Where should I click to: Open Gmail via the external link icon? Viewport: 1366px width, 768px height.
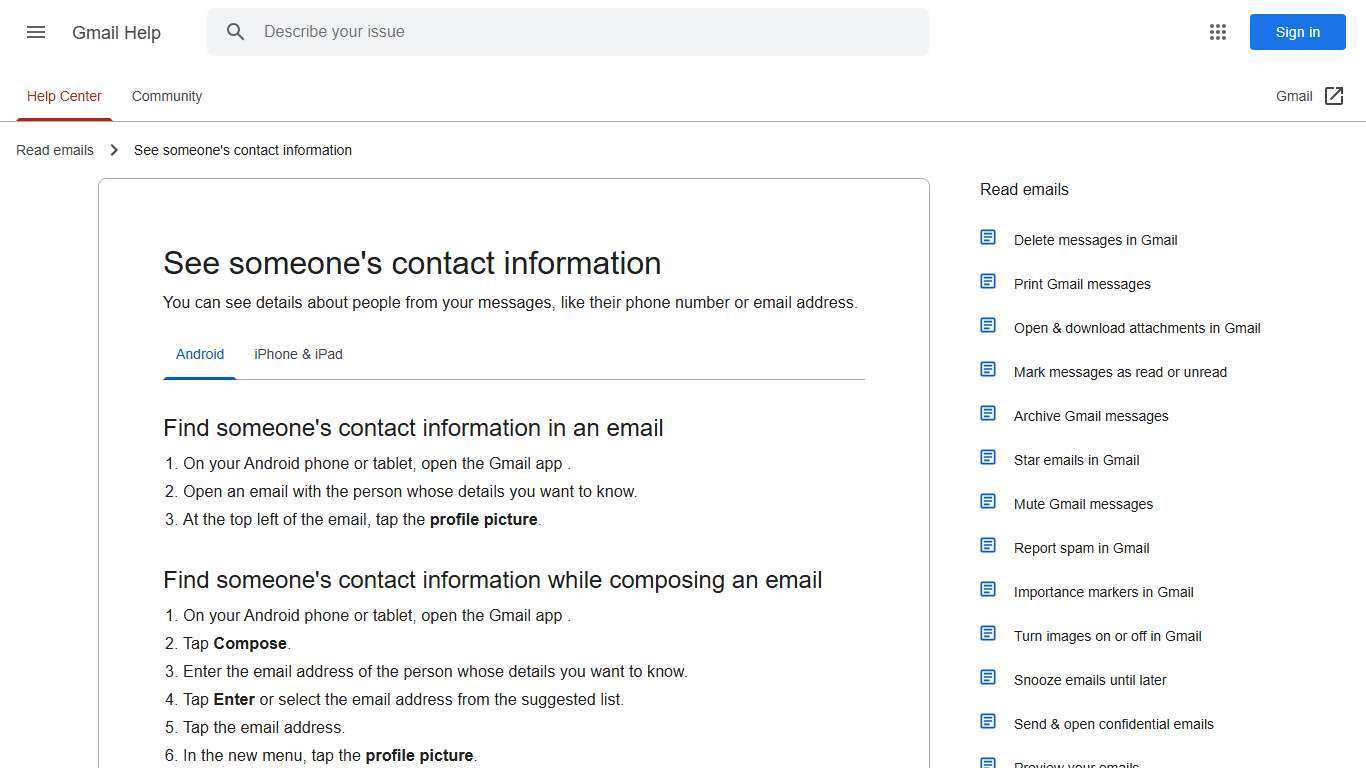(x=1335, y=96)
